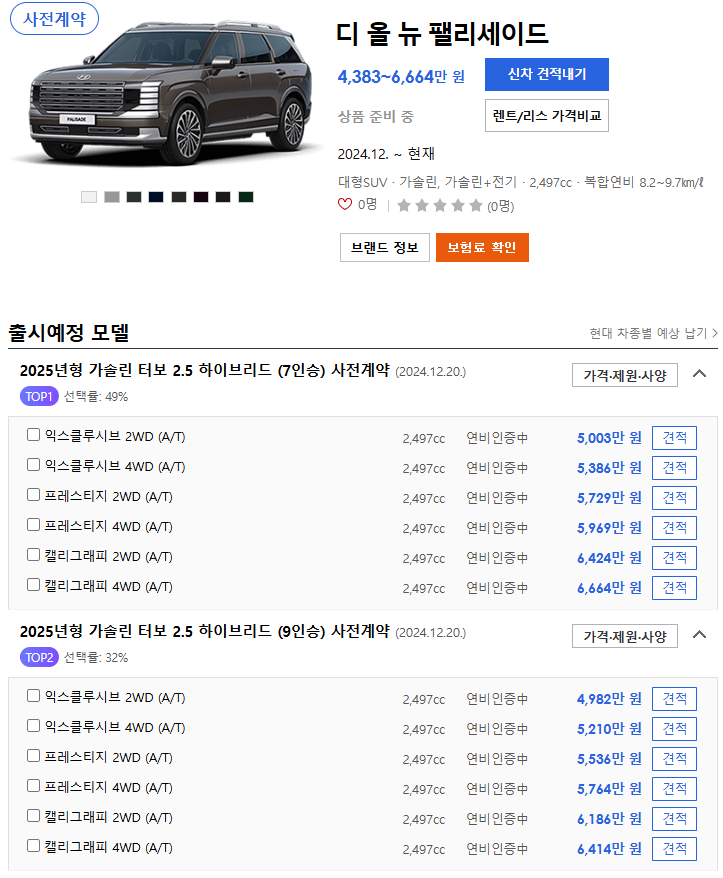723x878 pixels.
Task: Click the TOP1 badge
Action: pyautogui.click(x=39, y=396)
